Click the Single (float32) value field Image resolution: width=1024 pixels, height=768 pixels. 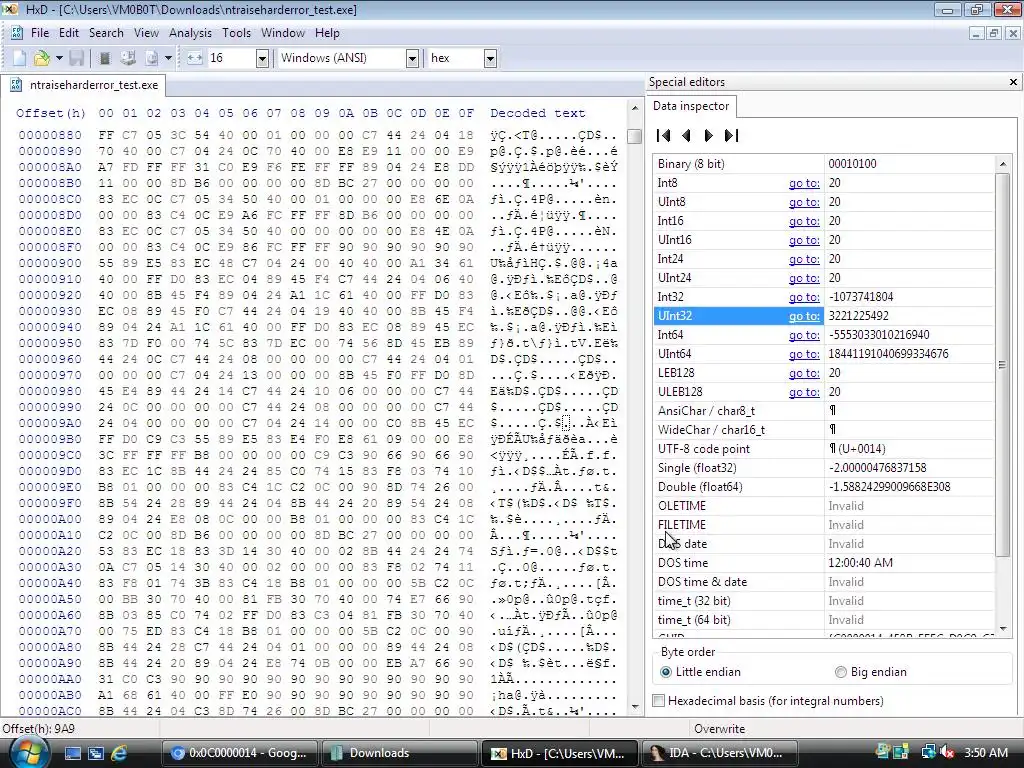(909, 468)
